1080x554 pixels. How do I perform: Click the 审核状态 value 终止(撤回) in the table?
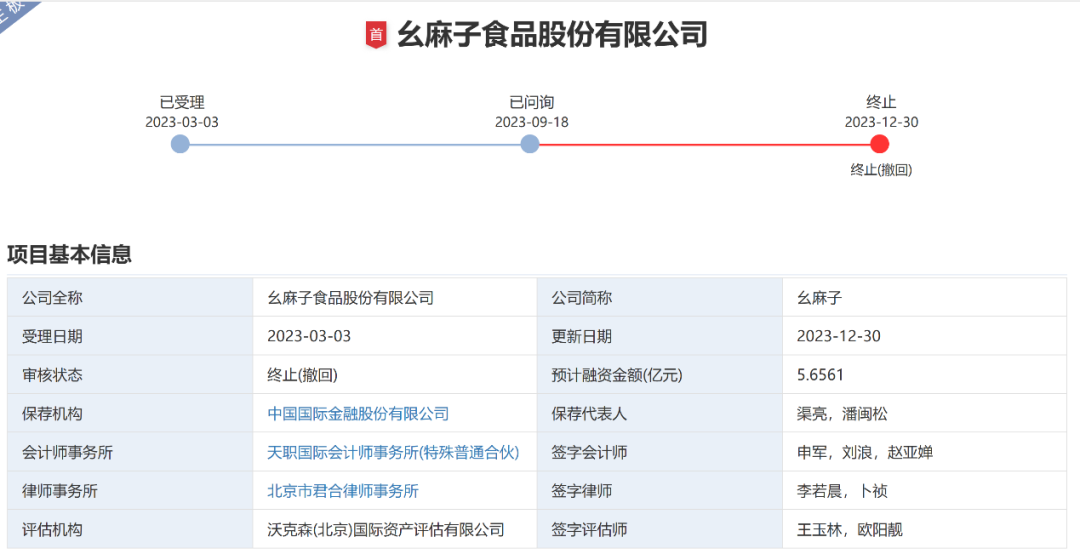click(302, 375)
